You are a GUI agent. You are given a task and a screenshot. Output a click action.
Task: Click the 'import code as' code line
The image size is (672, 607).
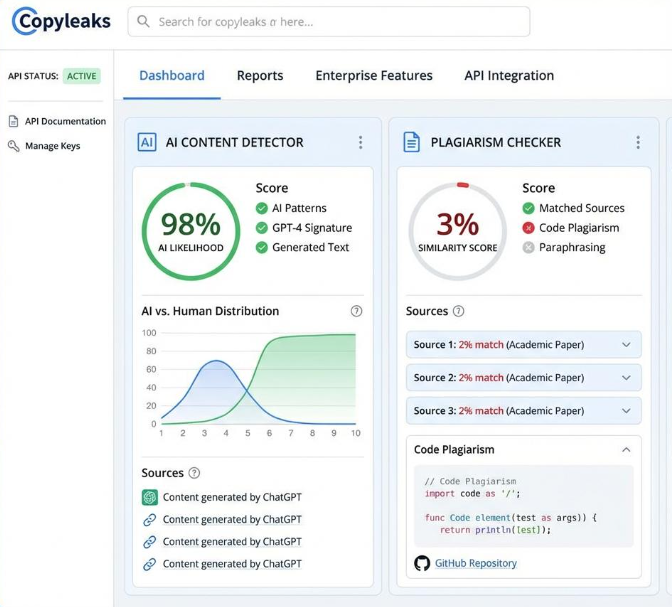[x=472, y=494]
